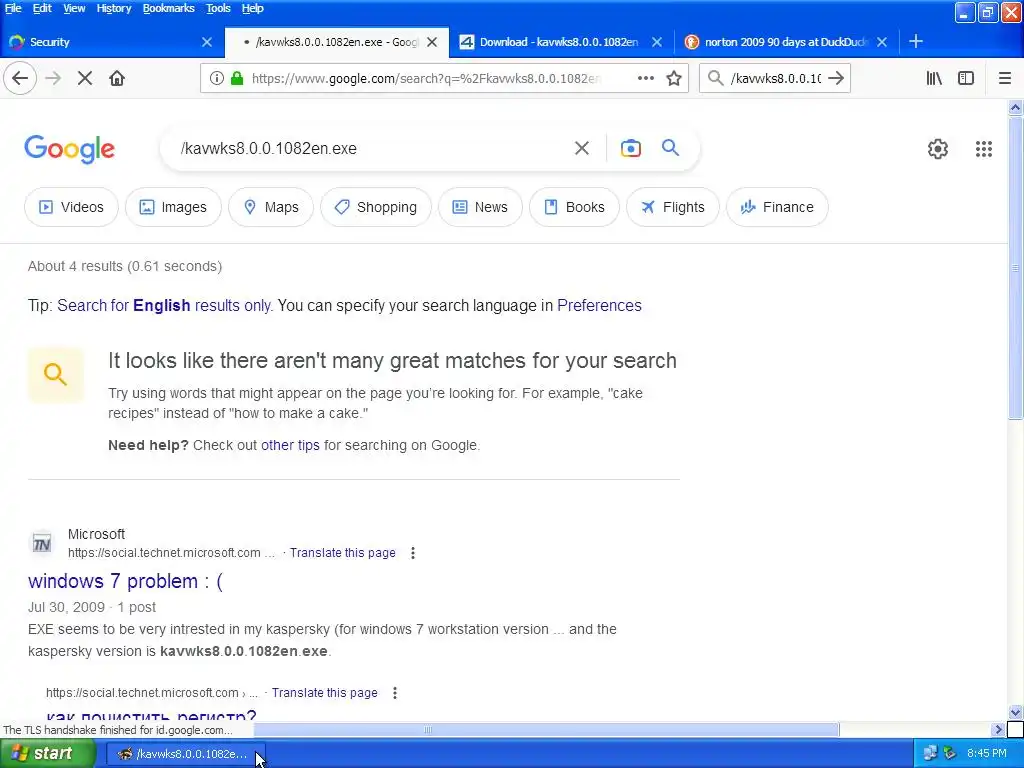This screenshot has height=768, width=1024.
Task: Open the page actions three-dot menu
Action: (x=645, y=78)
